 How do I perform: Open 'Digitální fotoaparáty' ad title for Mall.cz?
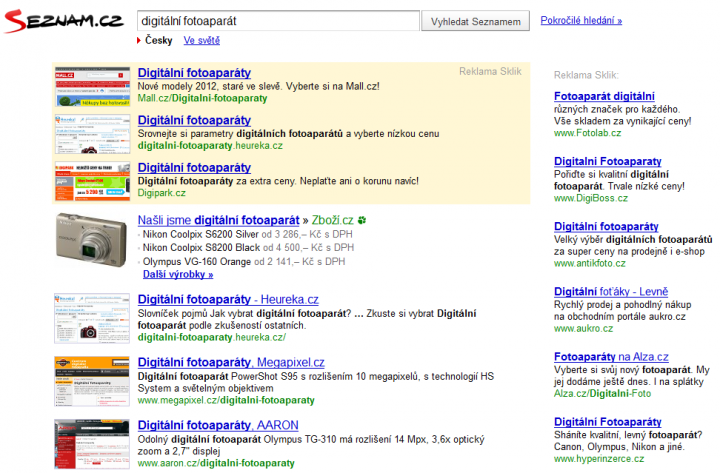tap(194, 73)
